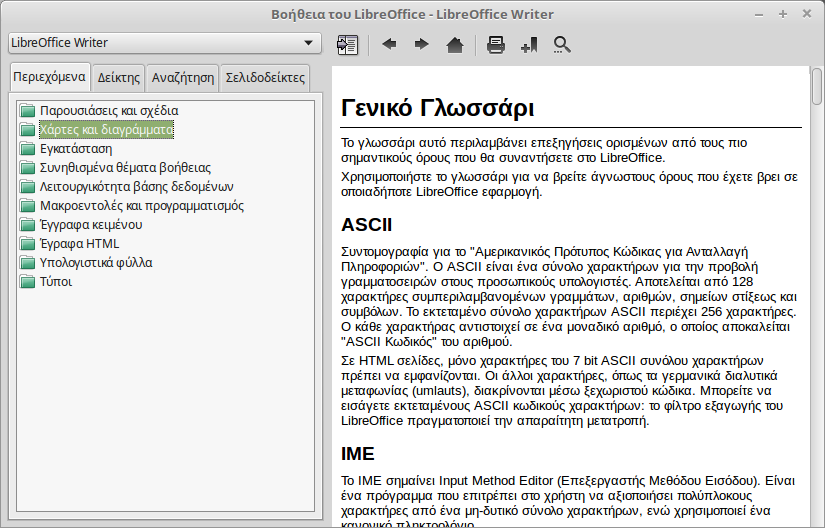The width and height of the screenshot is (825, 528).
Task: Go back to previous help page
Action: [389, 44]
